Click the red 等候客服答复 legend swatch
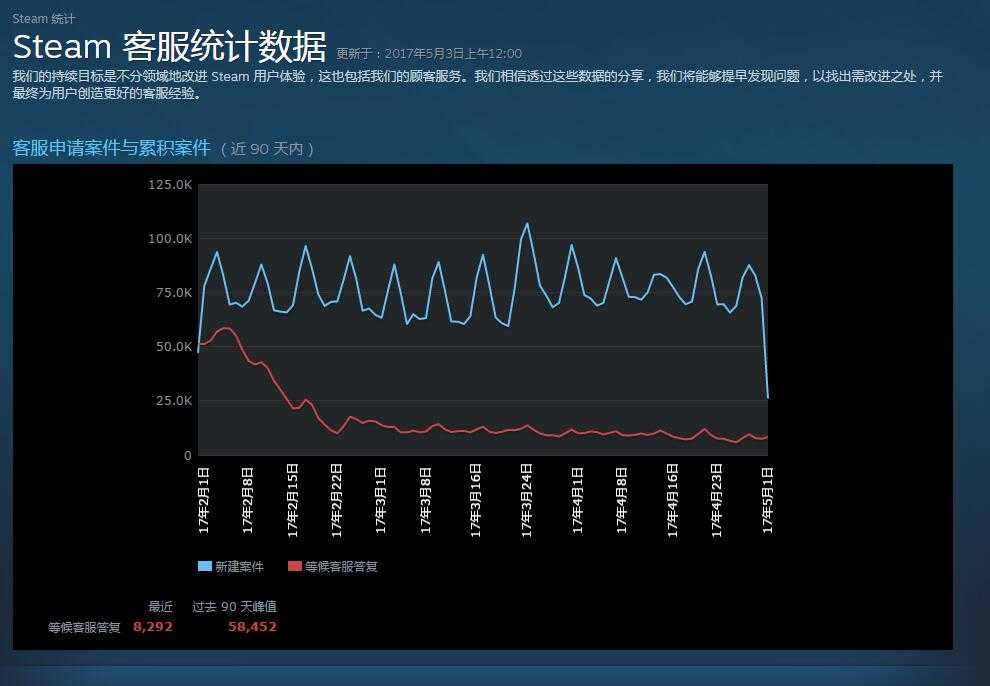Viewport: 990px width, 686px height. pos(294,566)
